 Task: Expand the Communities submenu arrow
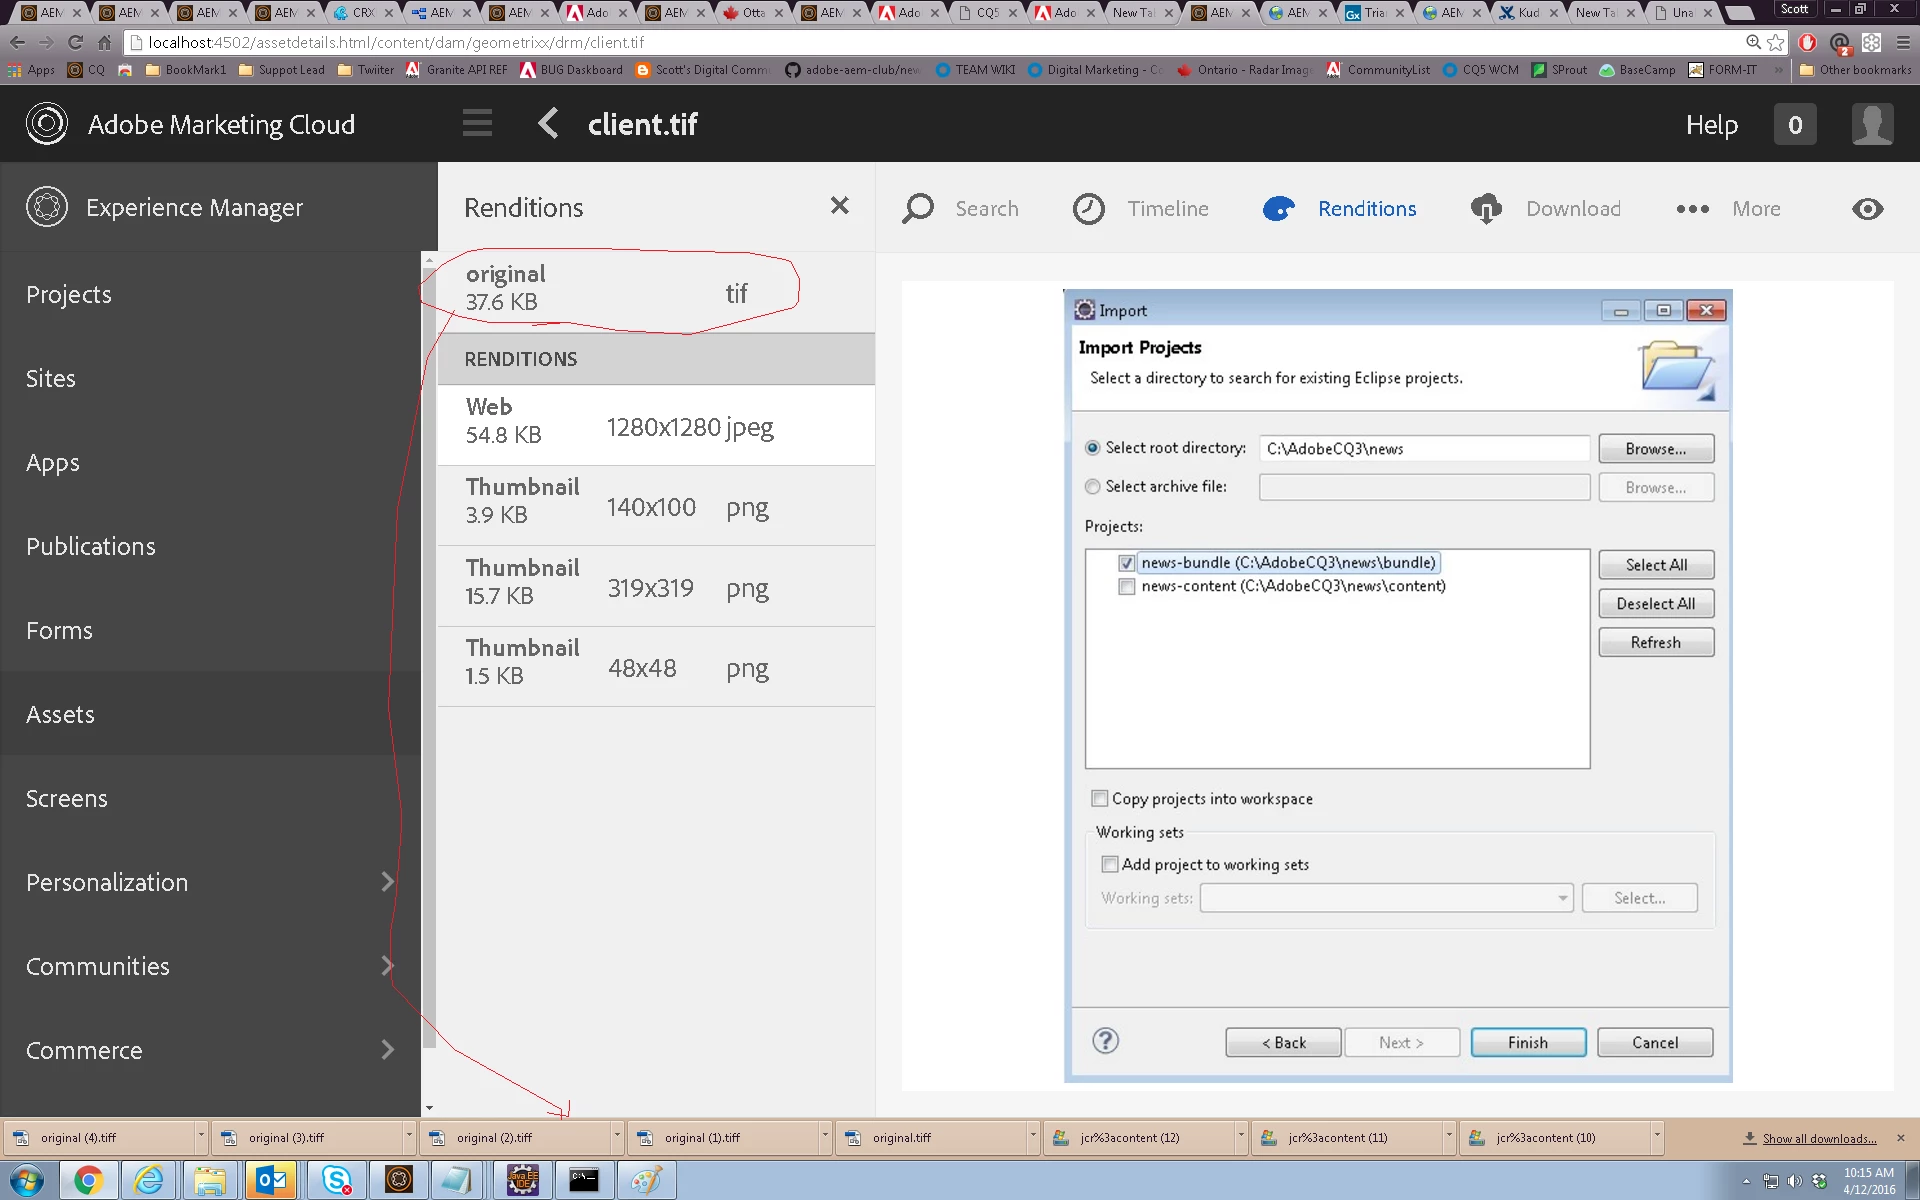coord(388,965)
